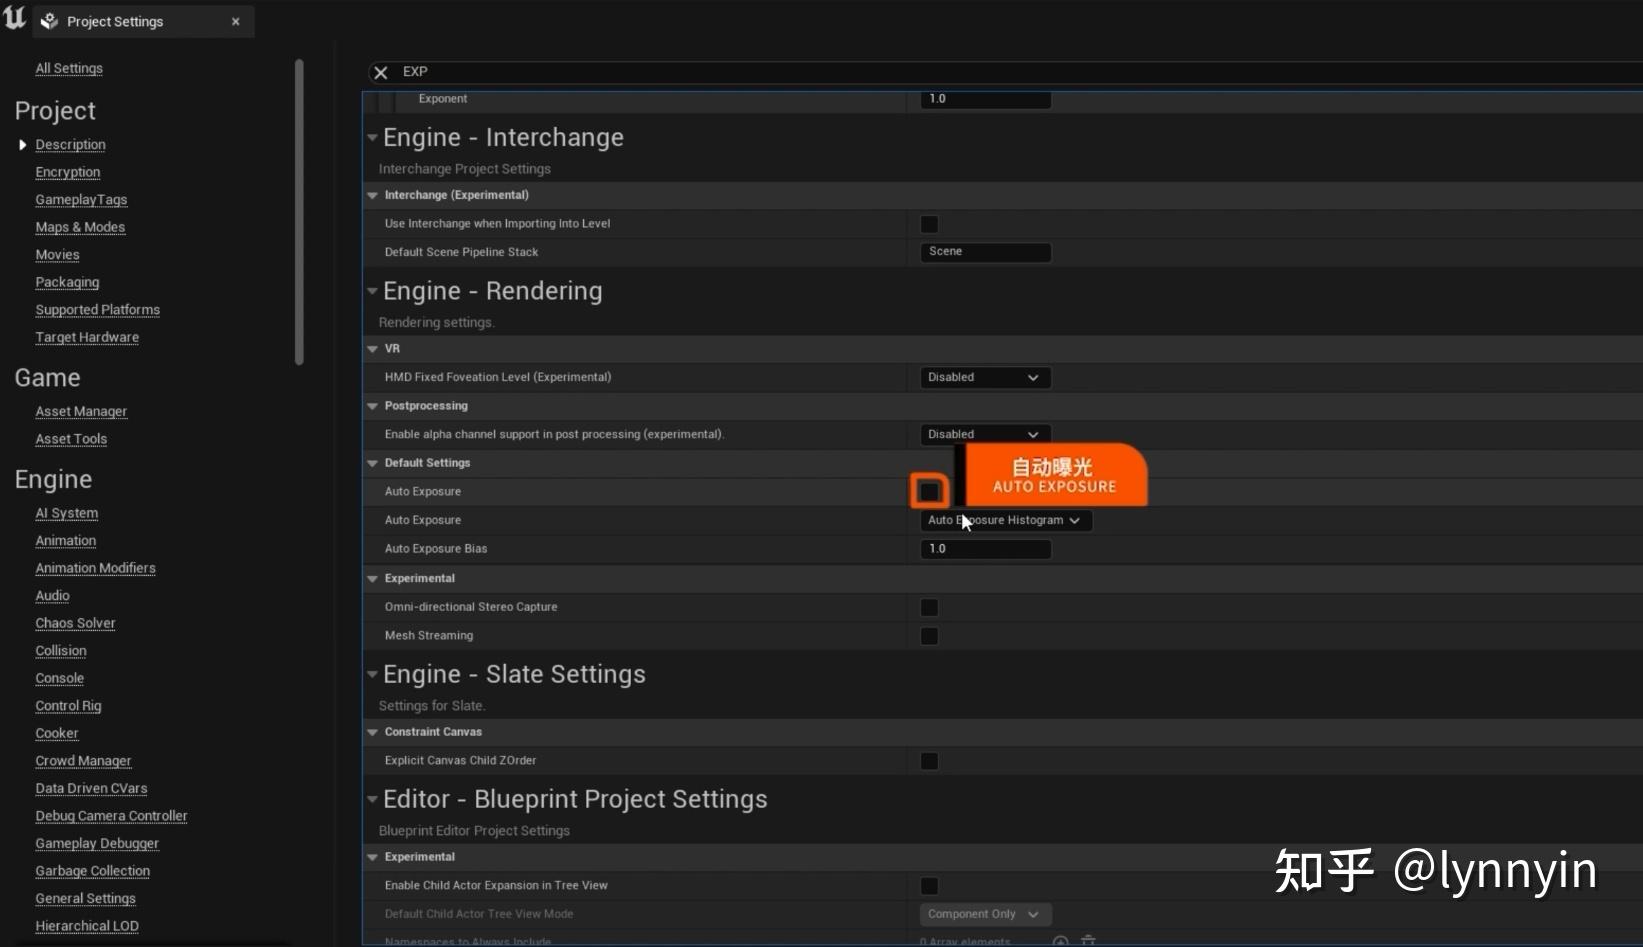Click the sidebar vertical scrollbar
Screen dimensions: 1643x947
point(298,210)
